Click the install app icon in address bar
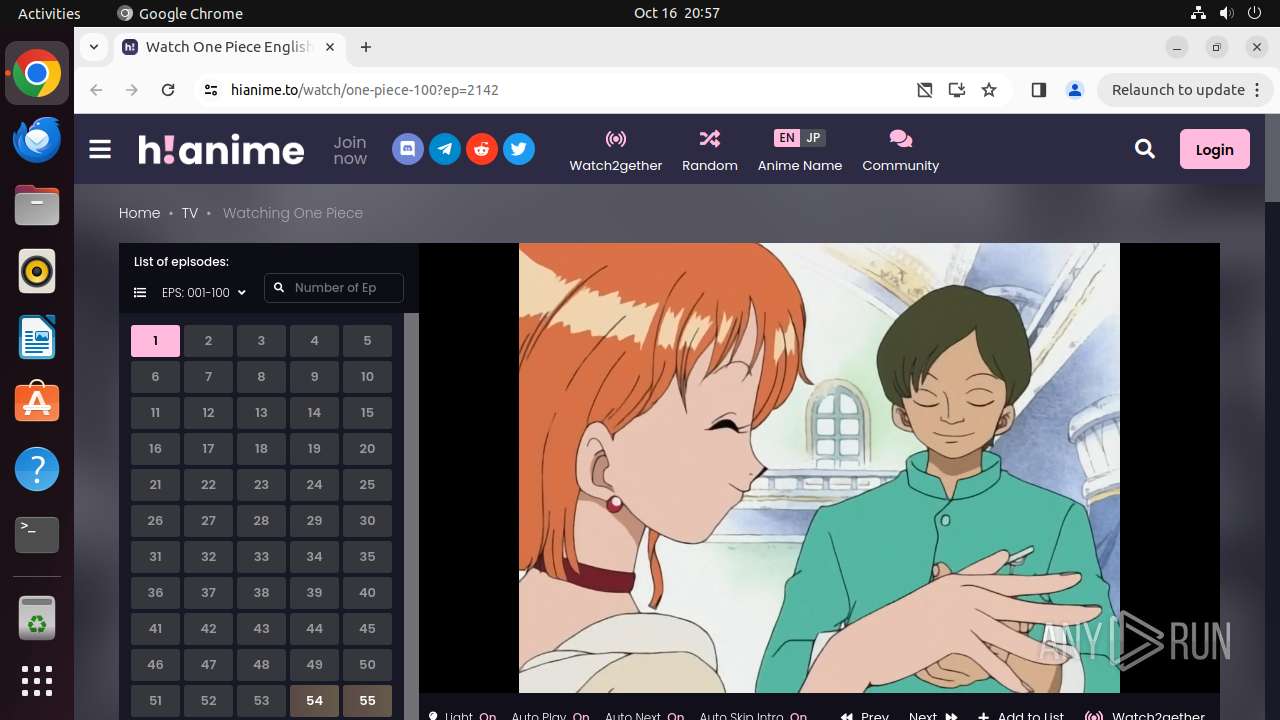Image resolution: width=1280 pixels, height=720 pixels. 957,90
